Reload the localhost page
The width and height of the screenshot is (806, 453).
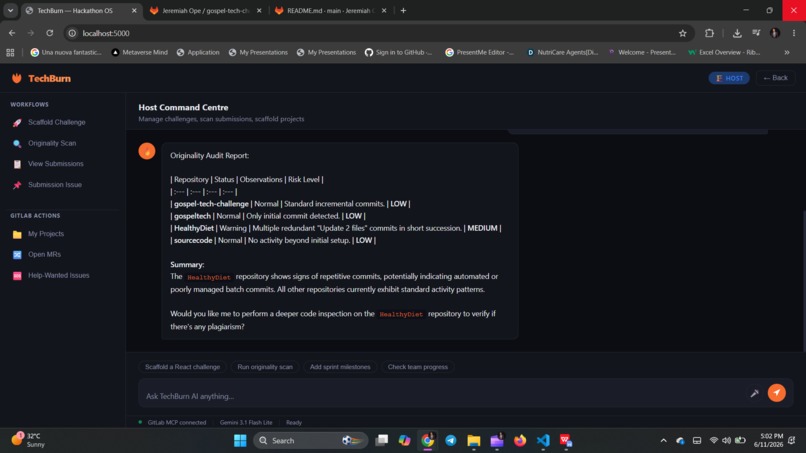click(x=49, y=33)
